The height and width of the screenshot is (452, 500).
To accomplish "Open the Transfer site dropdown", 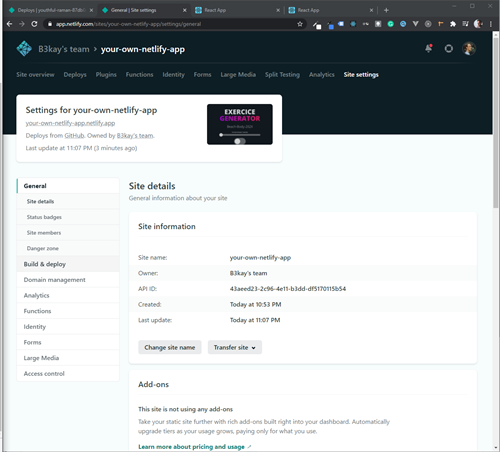I will (235, 347).
